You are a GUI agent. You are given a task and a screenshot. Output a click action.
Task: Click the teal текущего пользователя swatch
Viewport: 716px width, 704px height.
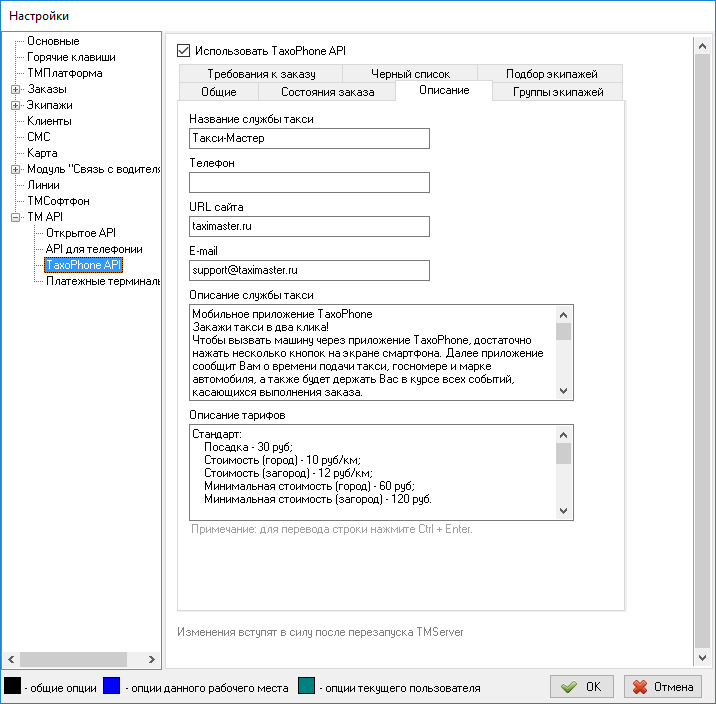(307, 687)
